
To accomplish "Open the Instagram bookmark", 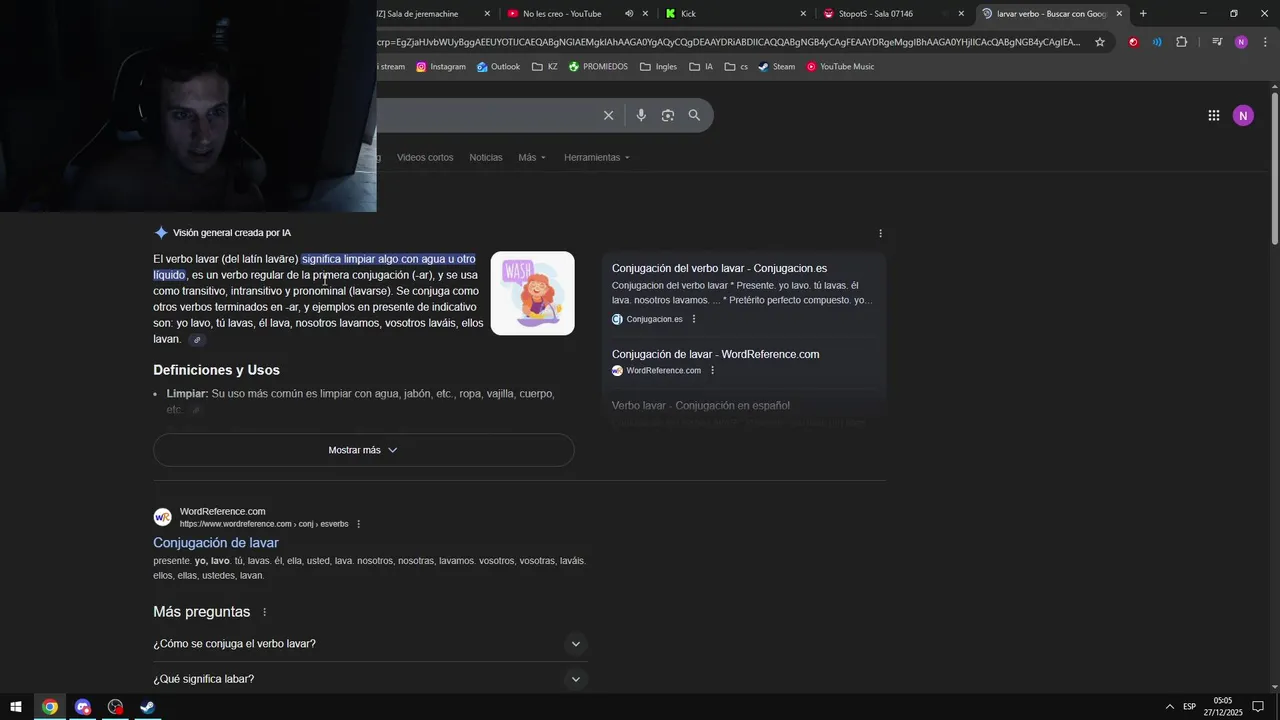I will [441, 67].
